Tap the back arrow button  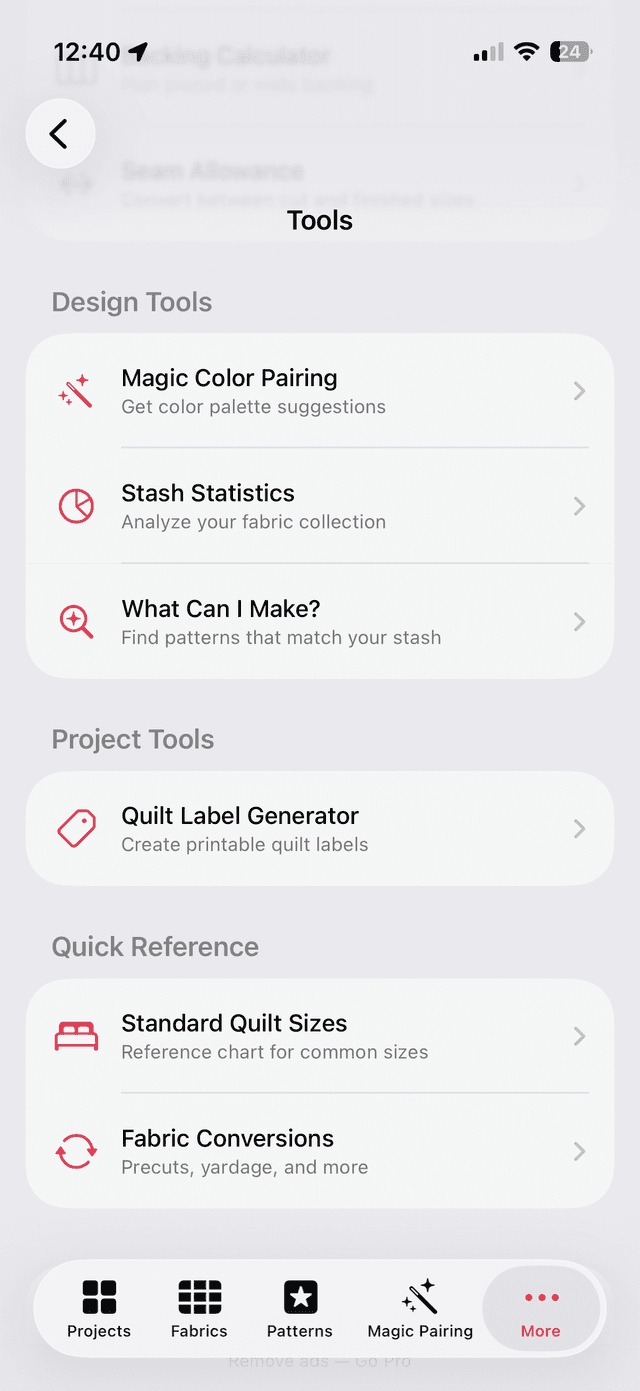(60, 134)
